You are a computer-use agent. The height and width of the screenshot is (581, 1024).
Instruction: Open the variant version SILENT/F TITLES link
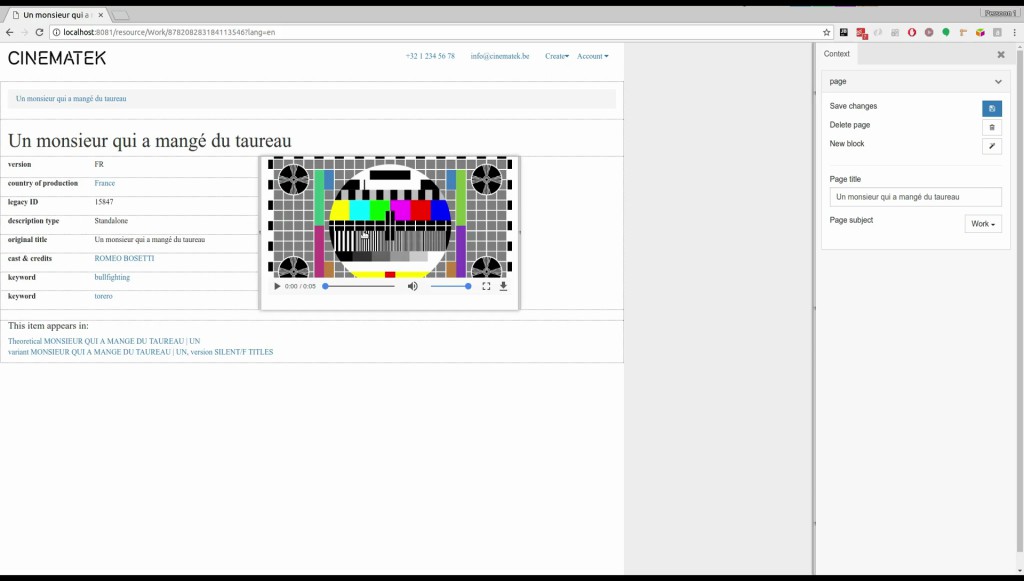tap(140, 352)
